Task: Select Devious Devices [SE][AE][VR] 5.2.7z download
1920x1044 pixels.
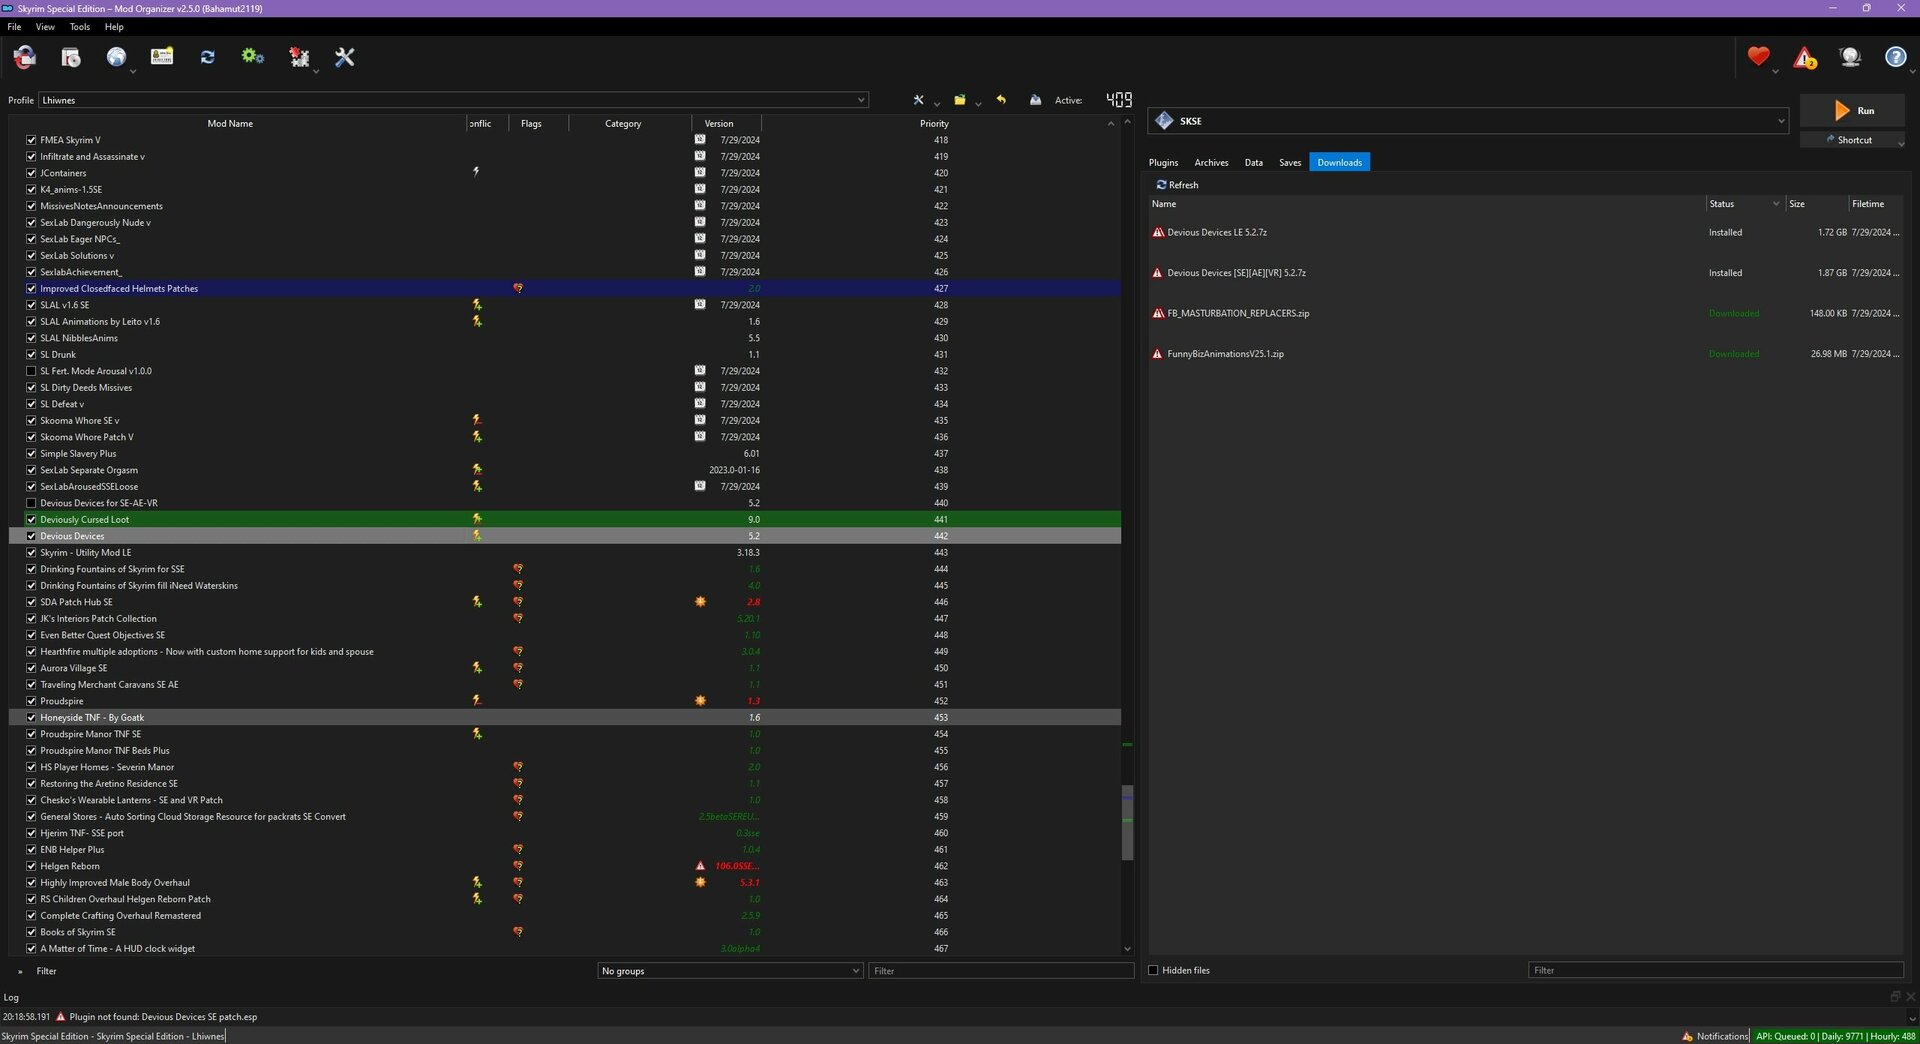Action: [1525, 273]
